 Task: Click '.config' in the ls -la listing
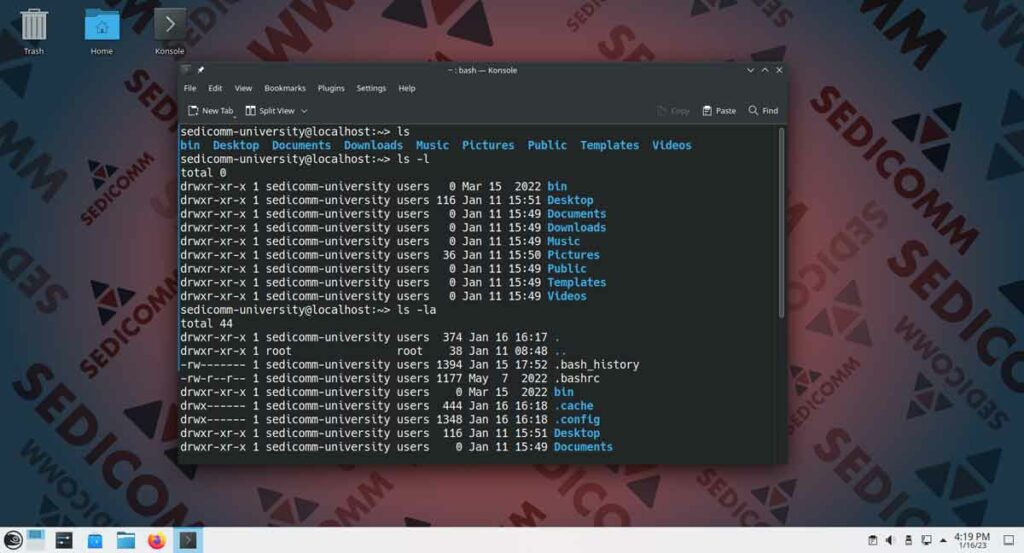577,419
